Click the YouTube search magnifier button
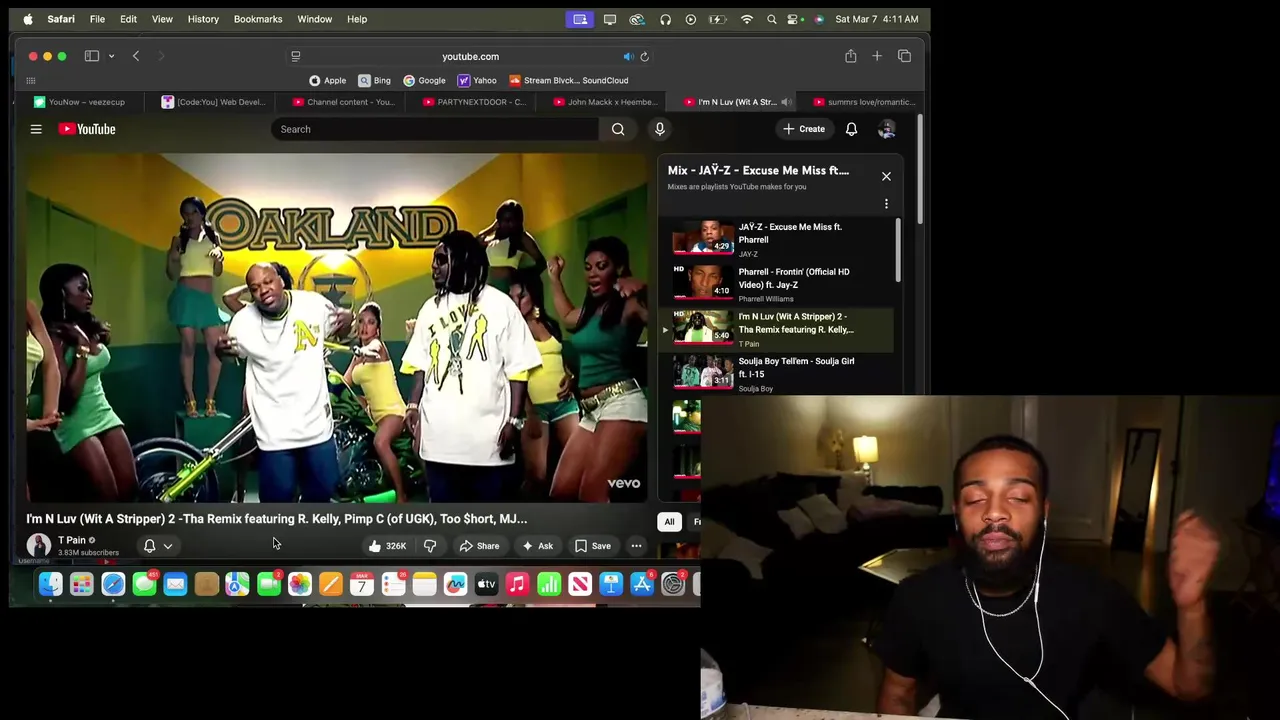This screenshot has height=720, width=1280. [x=618, y=129]
